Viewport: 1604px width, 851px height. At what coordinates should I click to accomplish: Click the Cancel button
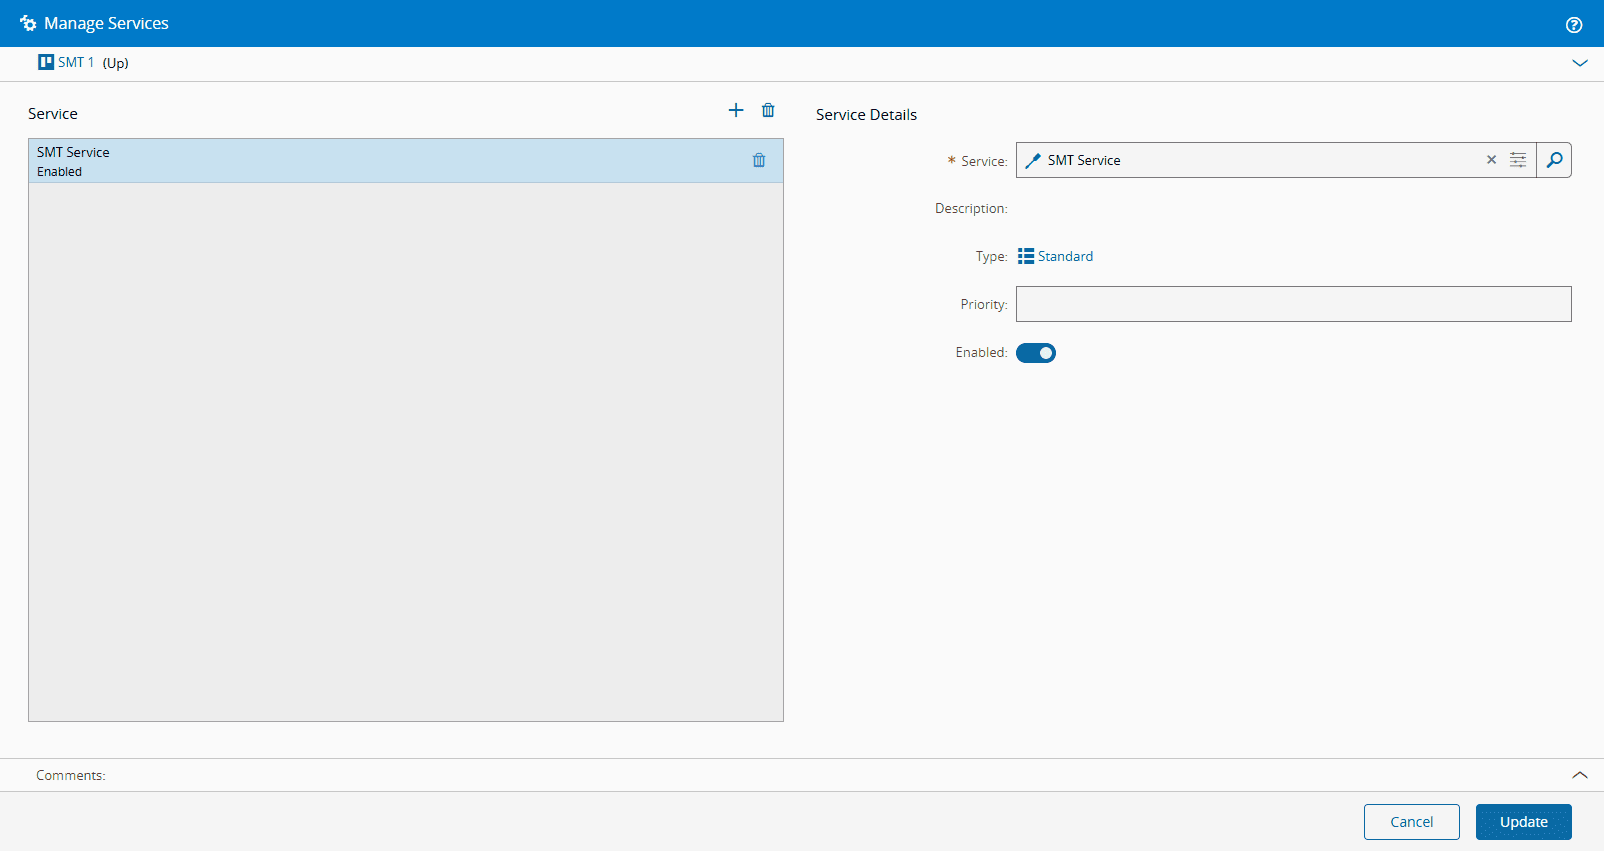[x=1411, y=822]
